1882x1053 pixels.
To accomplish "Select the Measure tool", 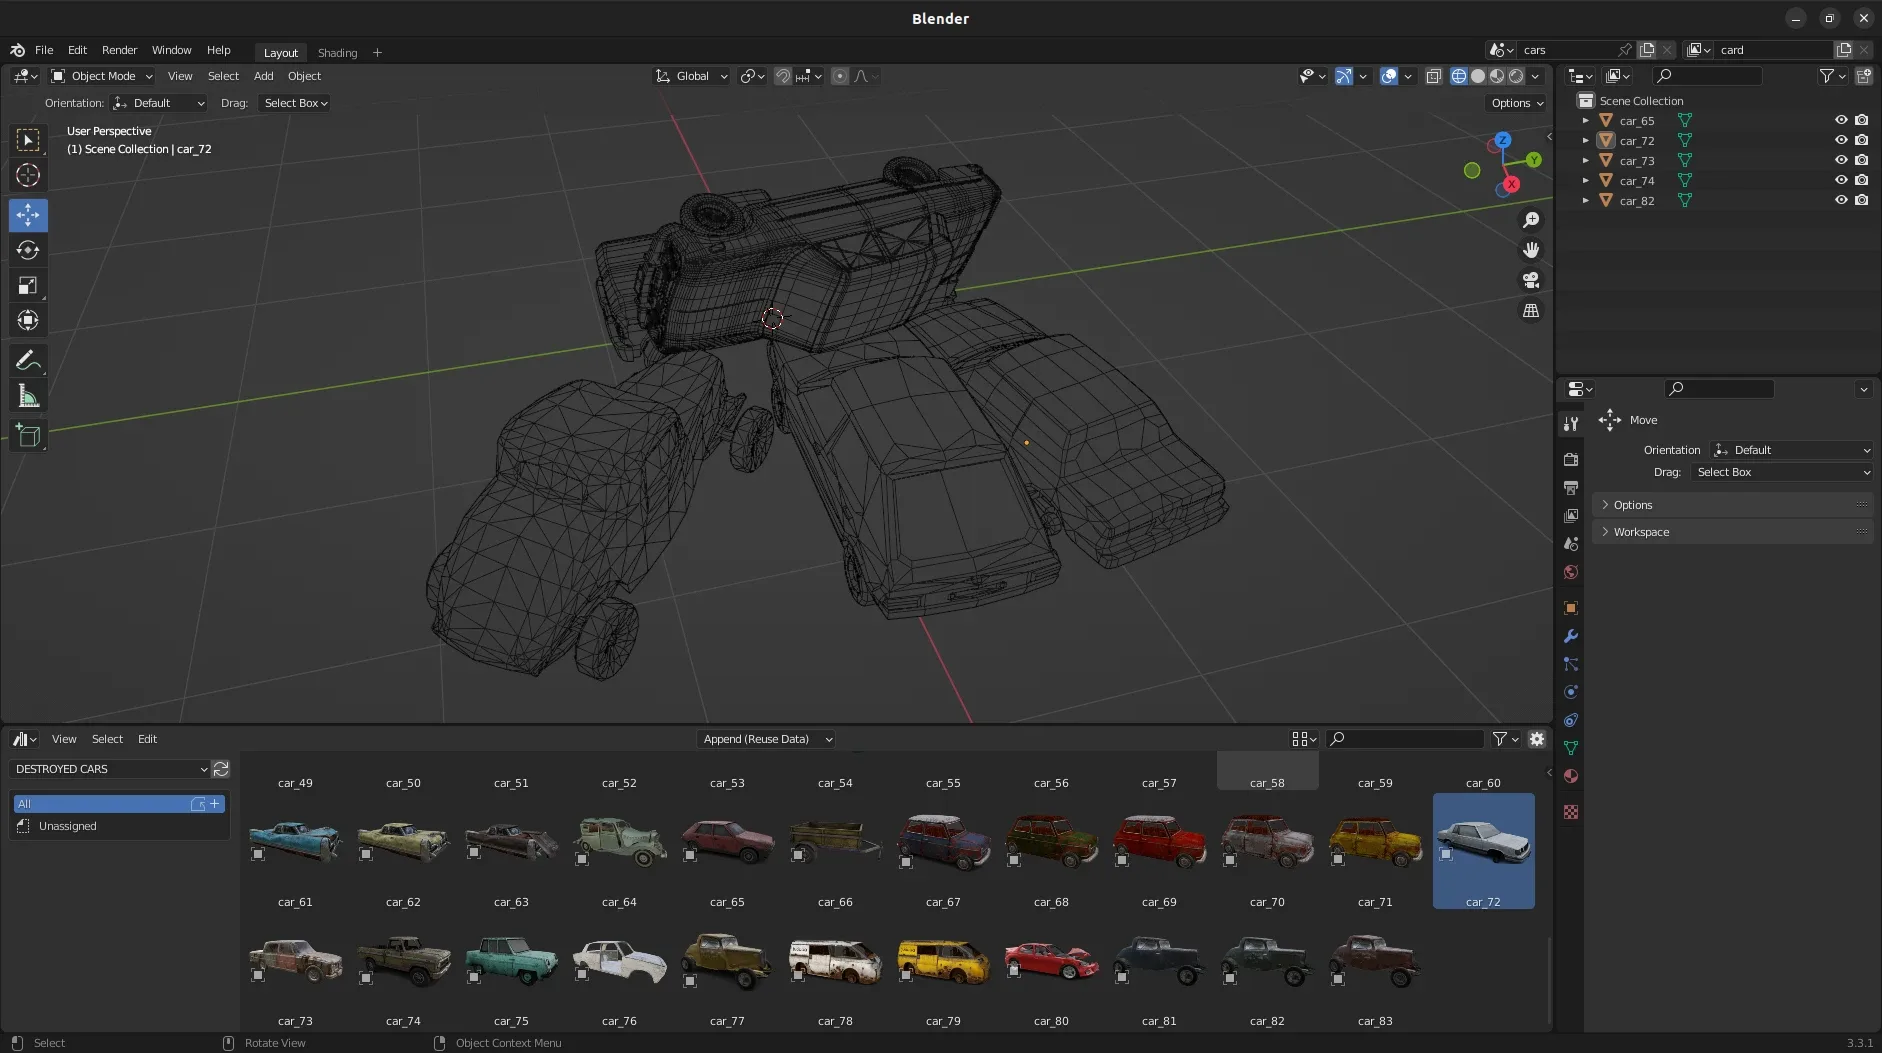I will (28, 397).
